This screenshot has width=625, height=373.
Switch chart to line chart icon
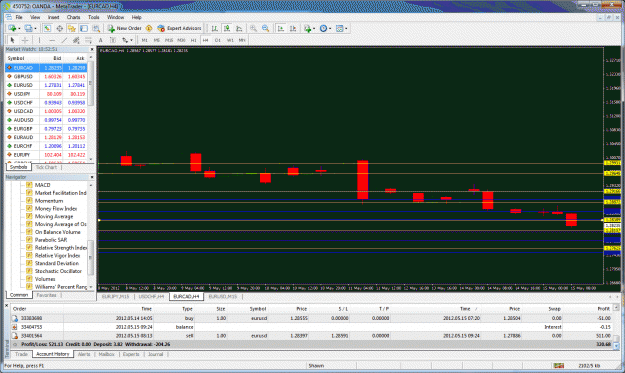(239, 28)
